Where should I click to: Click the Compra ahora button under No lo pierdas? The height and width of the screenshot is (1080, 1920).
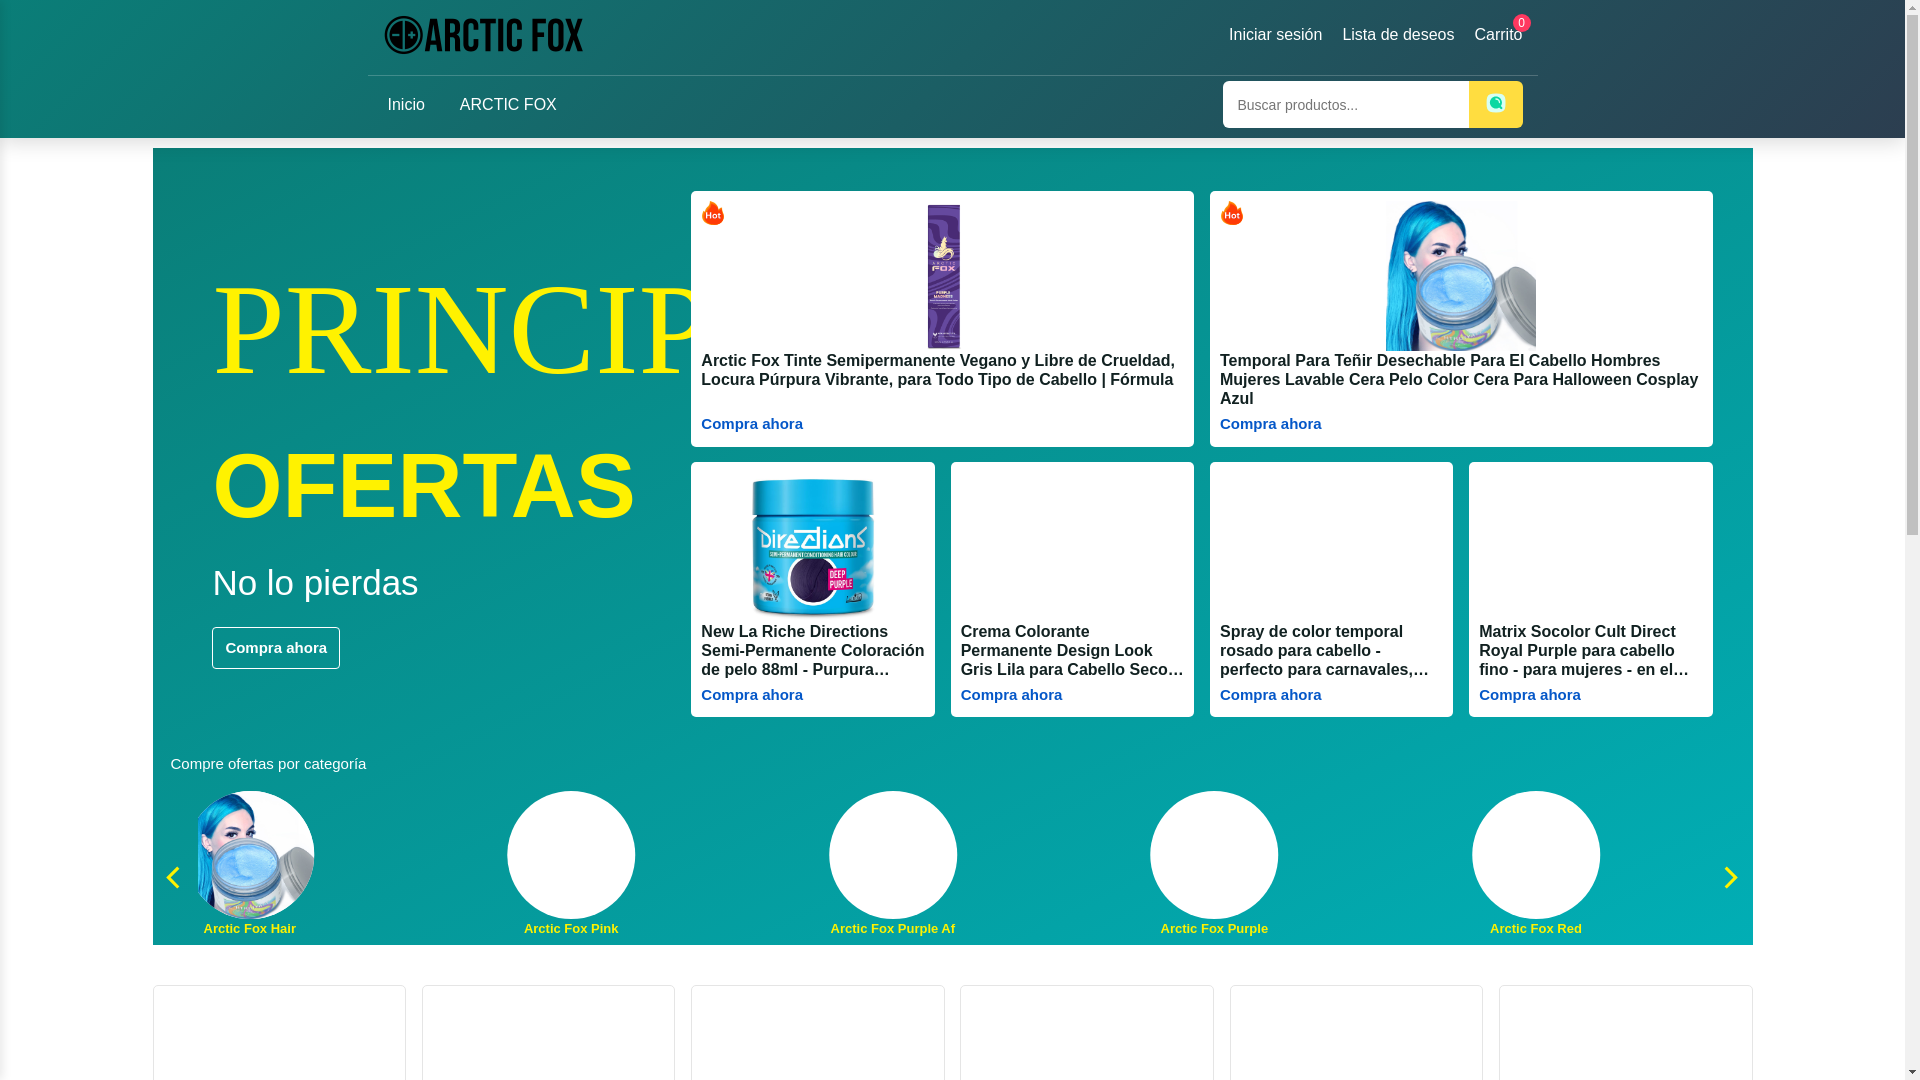click(x=276, y=648)
